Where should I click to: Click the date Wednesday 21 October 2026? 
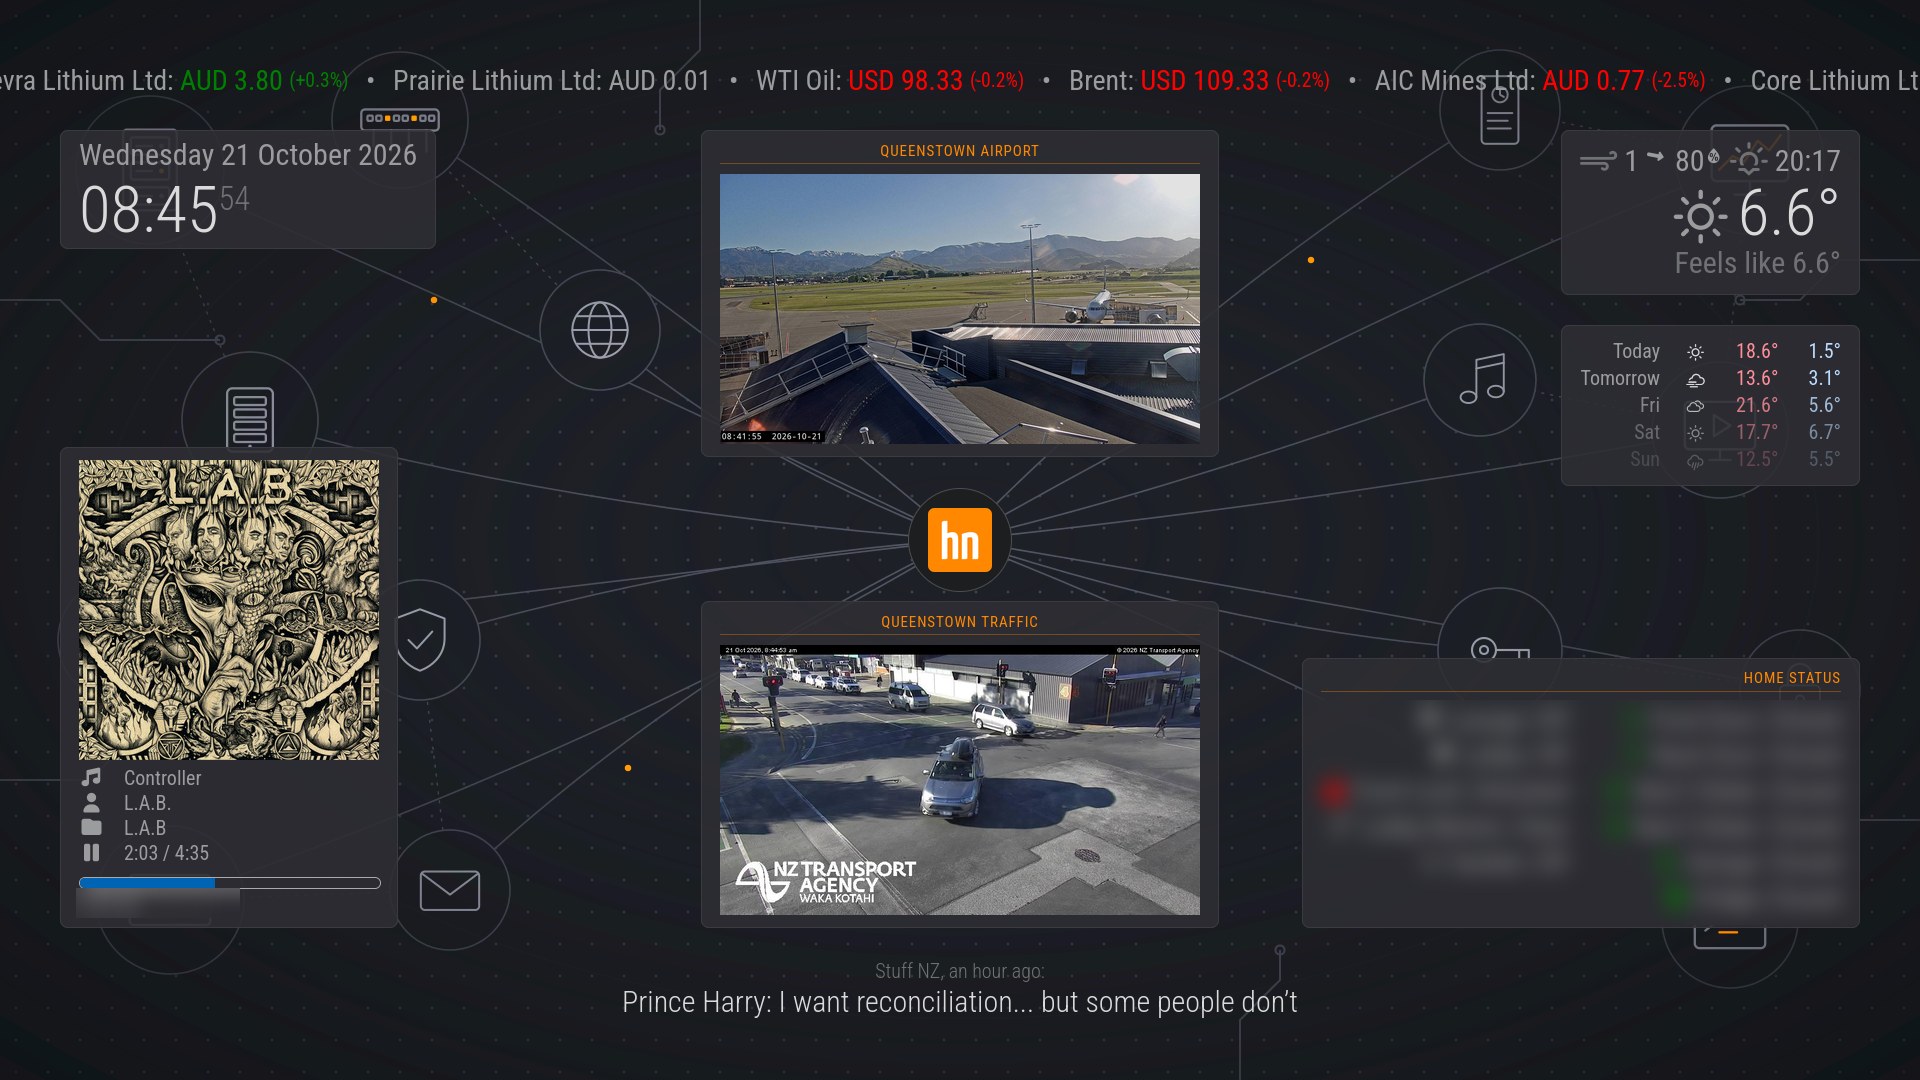(248, 155)
